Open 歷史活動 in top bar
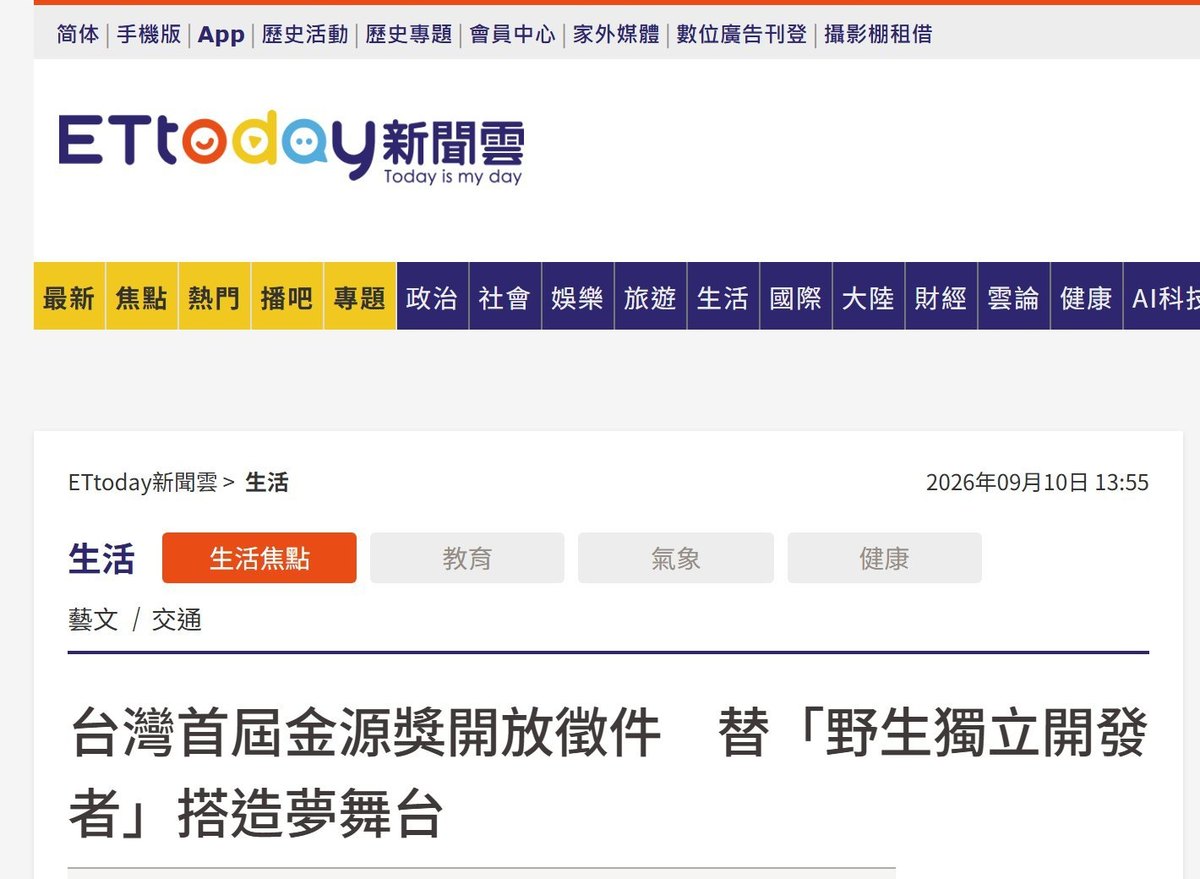The image size is (1200, 879). (x=305, y=34)
